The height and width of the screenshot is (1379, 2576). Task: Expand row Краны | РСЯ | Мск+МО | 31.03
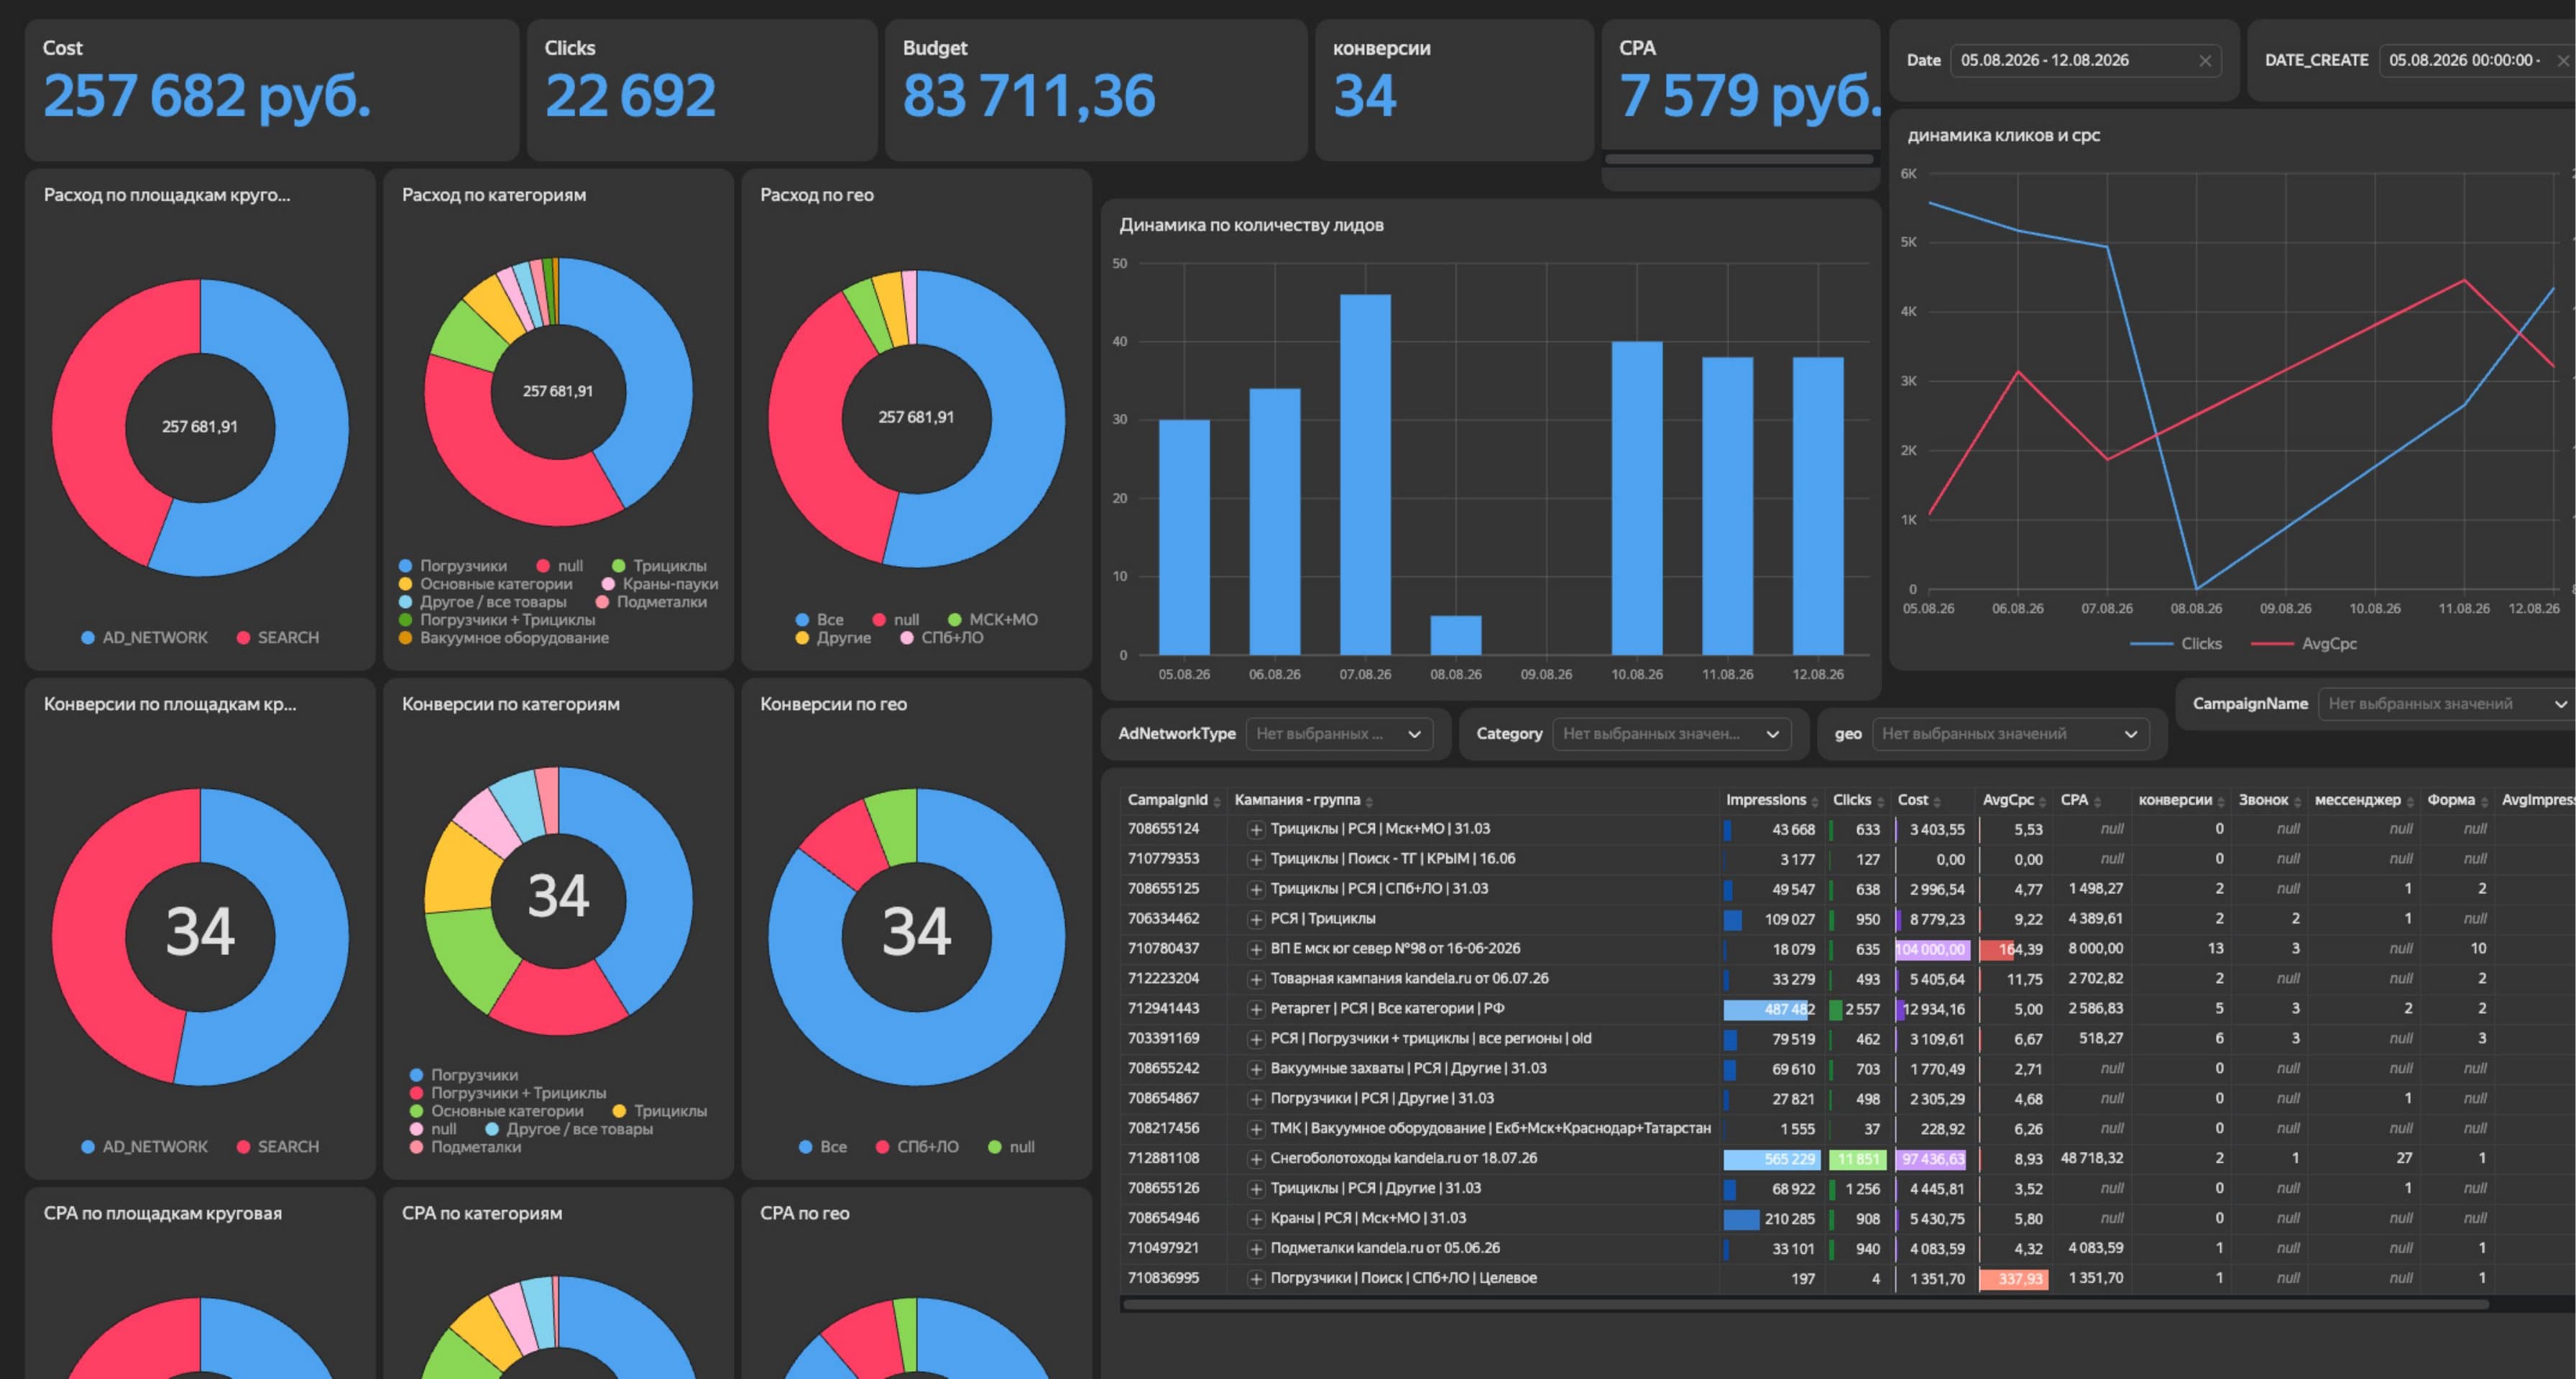point(1256,1220)
